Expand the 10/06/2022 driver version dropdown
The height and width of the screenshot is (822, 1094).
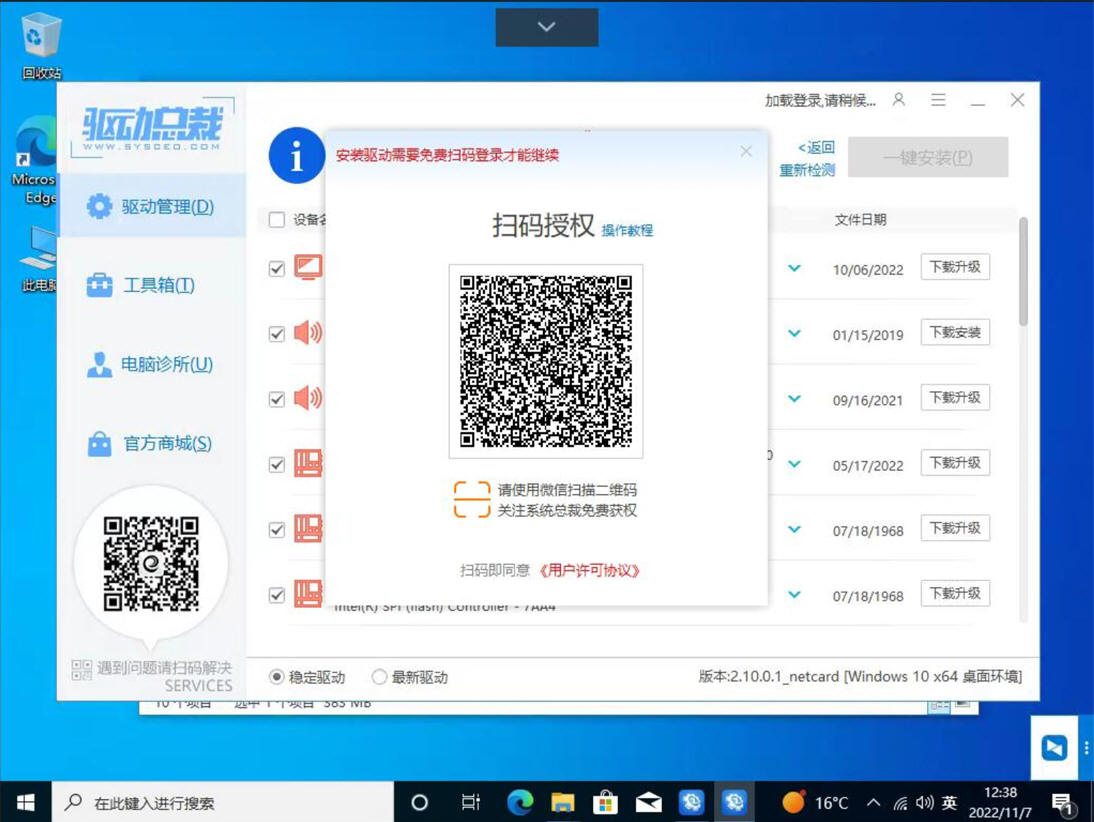click(794, 268)
